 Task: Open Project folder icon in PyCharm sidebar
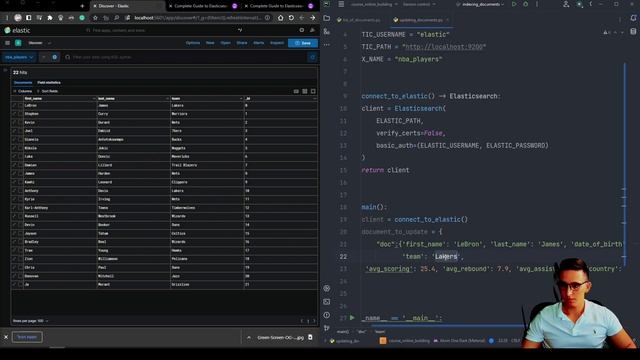pos(327,18)
